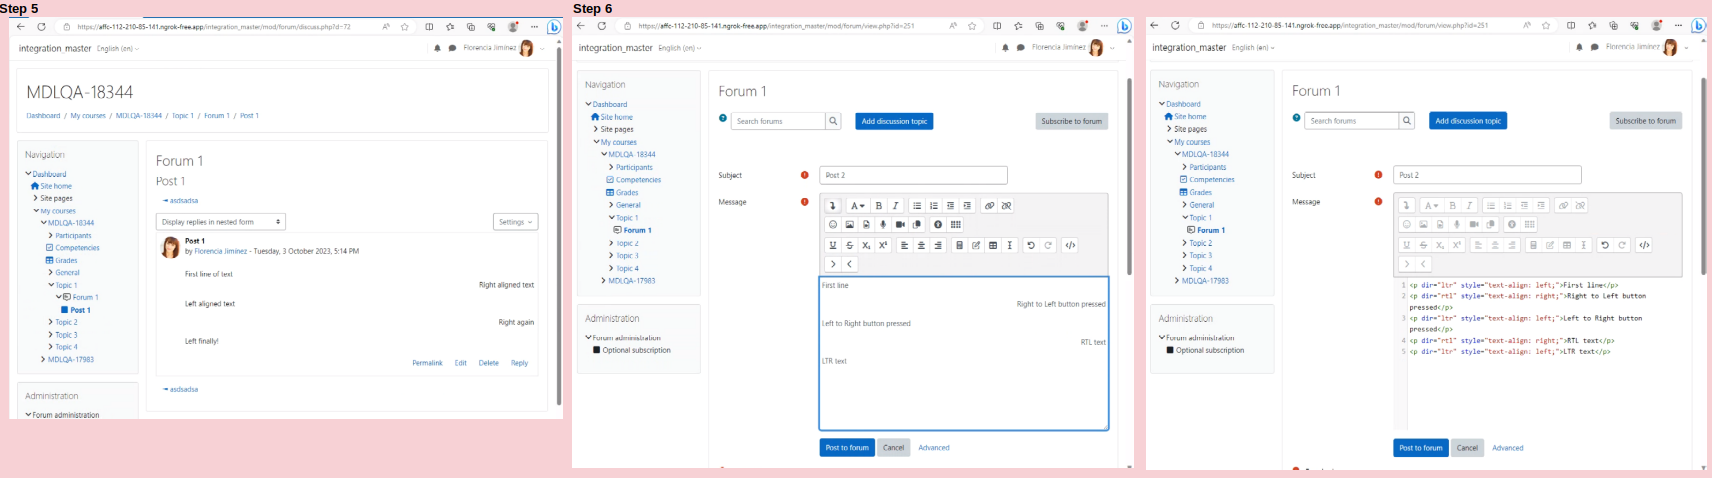This screenshot has width=1712, height=478.
Task: Open Advanced link in right window
Action: click(1508, 448)
